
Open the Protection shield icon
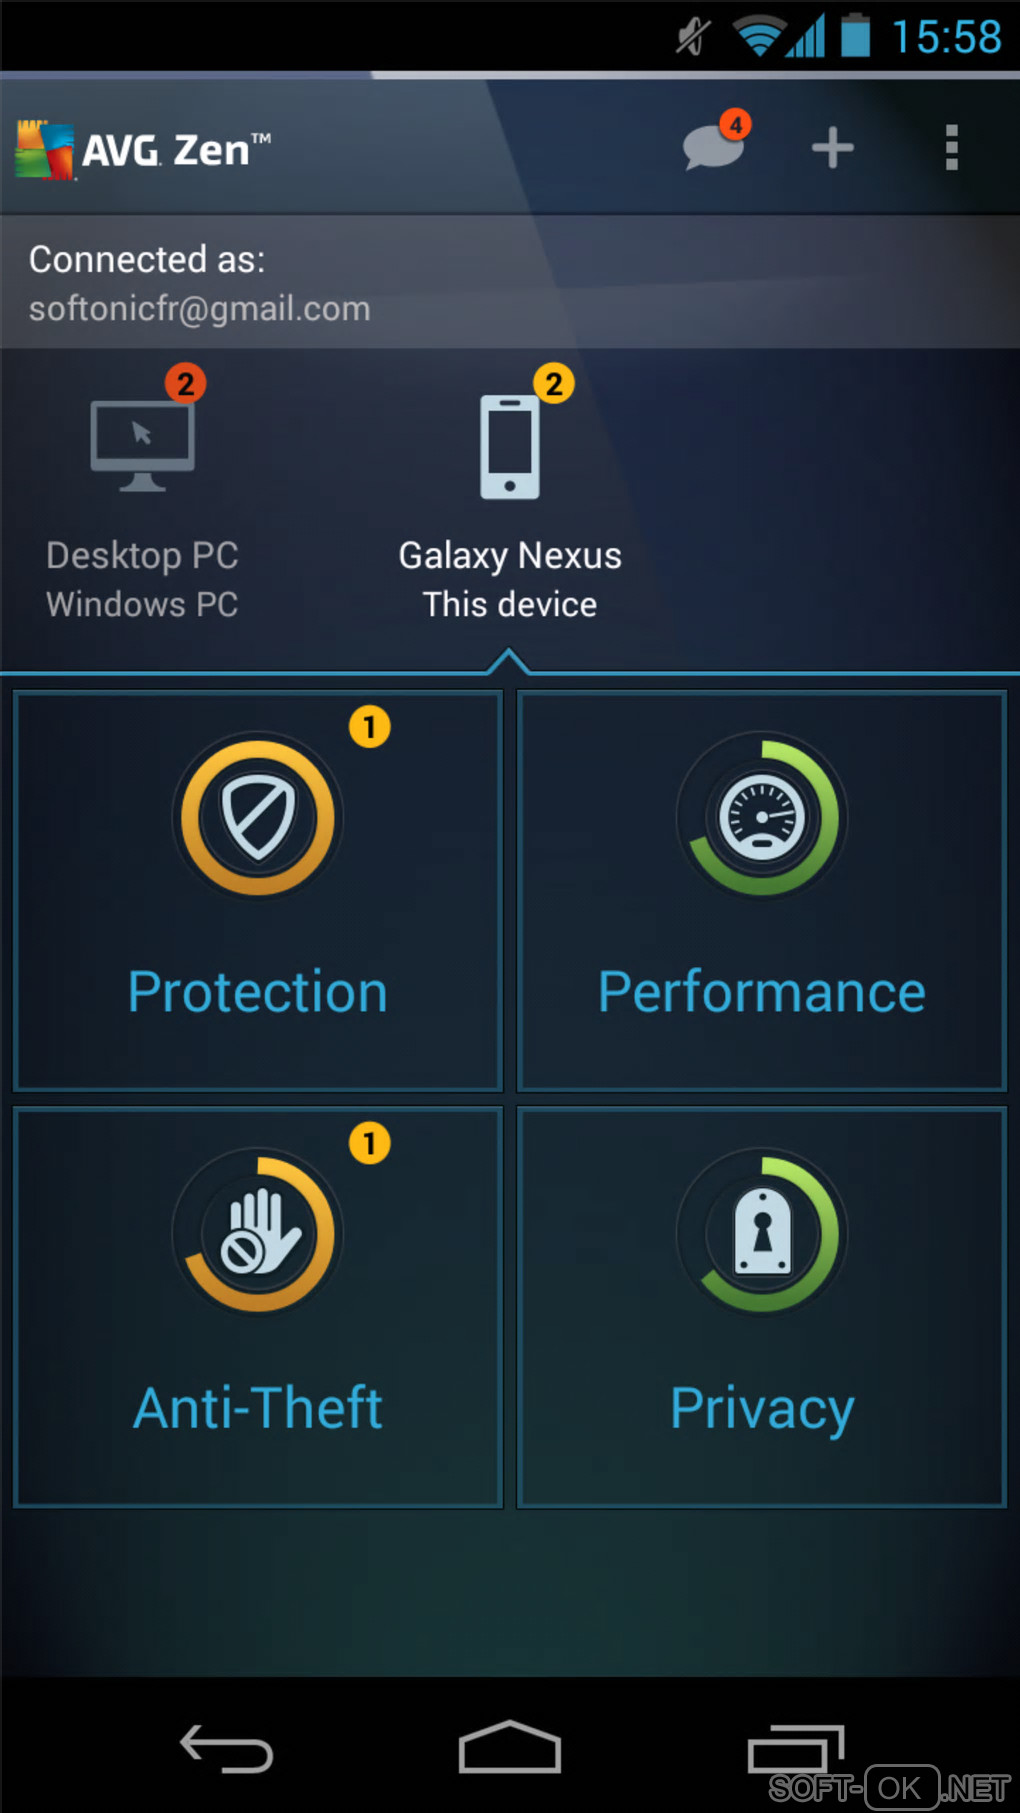(258, 817)
